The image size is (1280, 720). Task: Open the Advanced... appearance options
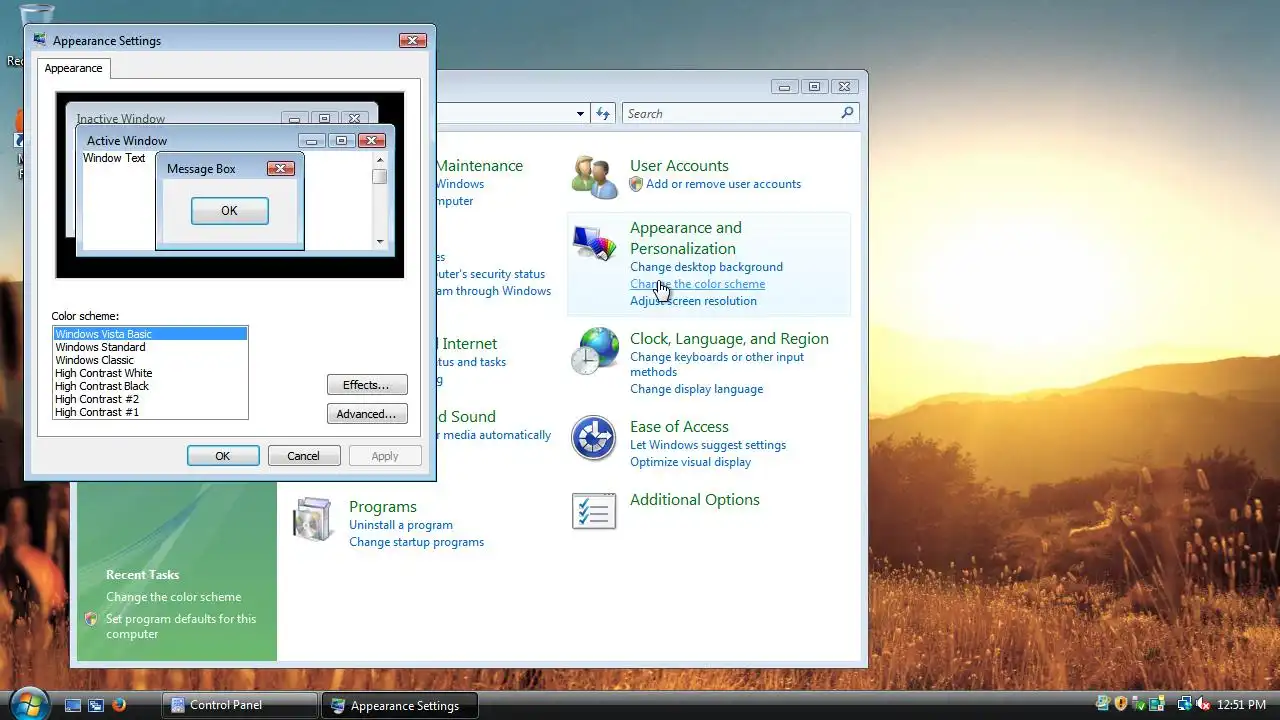367,414
